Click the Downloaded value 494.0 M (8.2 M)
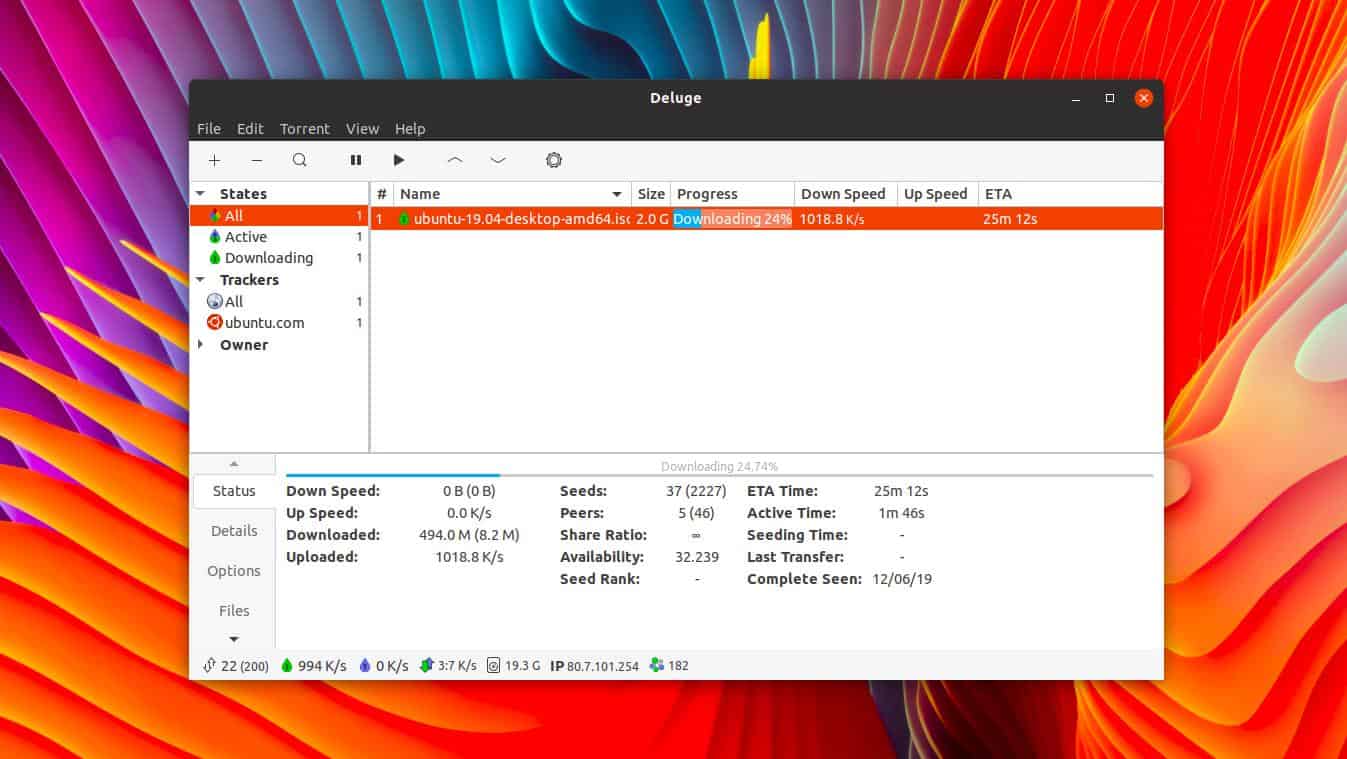Viewport: 1347px width, 759px height. tap(469, 535)
